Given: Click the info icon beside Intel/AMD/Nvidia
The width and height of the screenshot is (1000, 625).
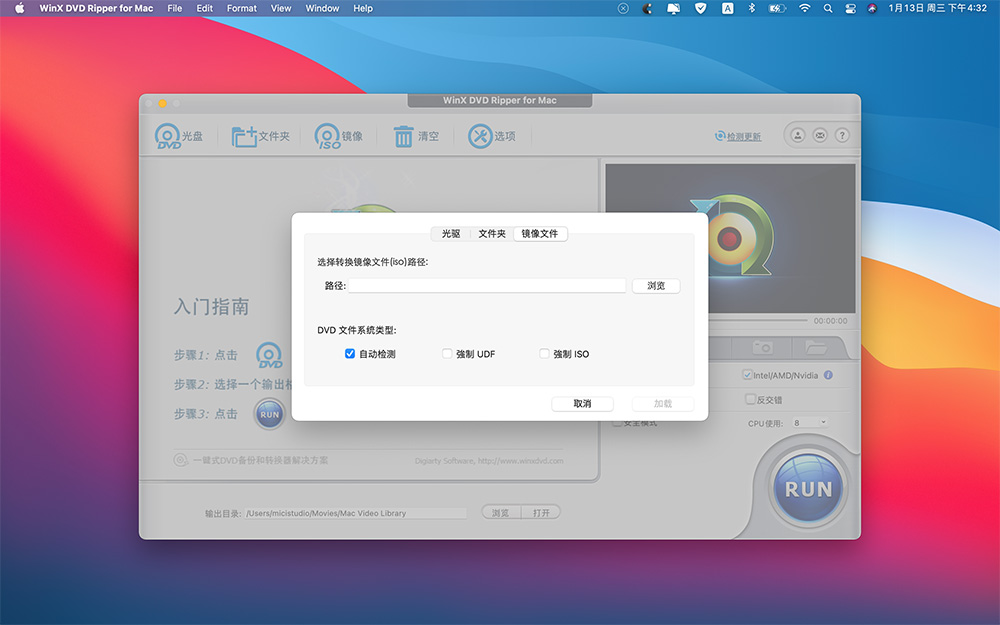Looking at the screenshot, I should (828, 375).
